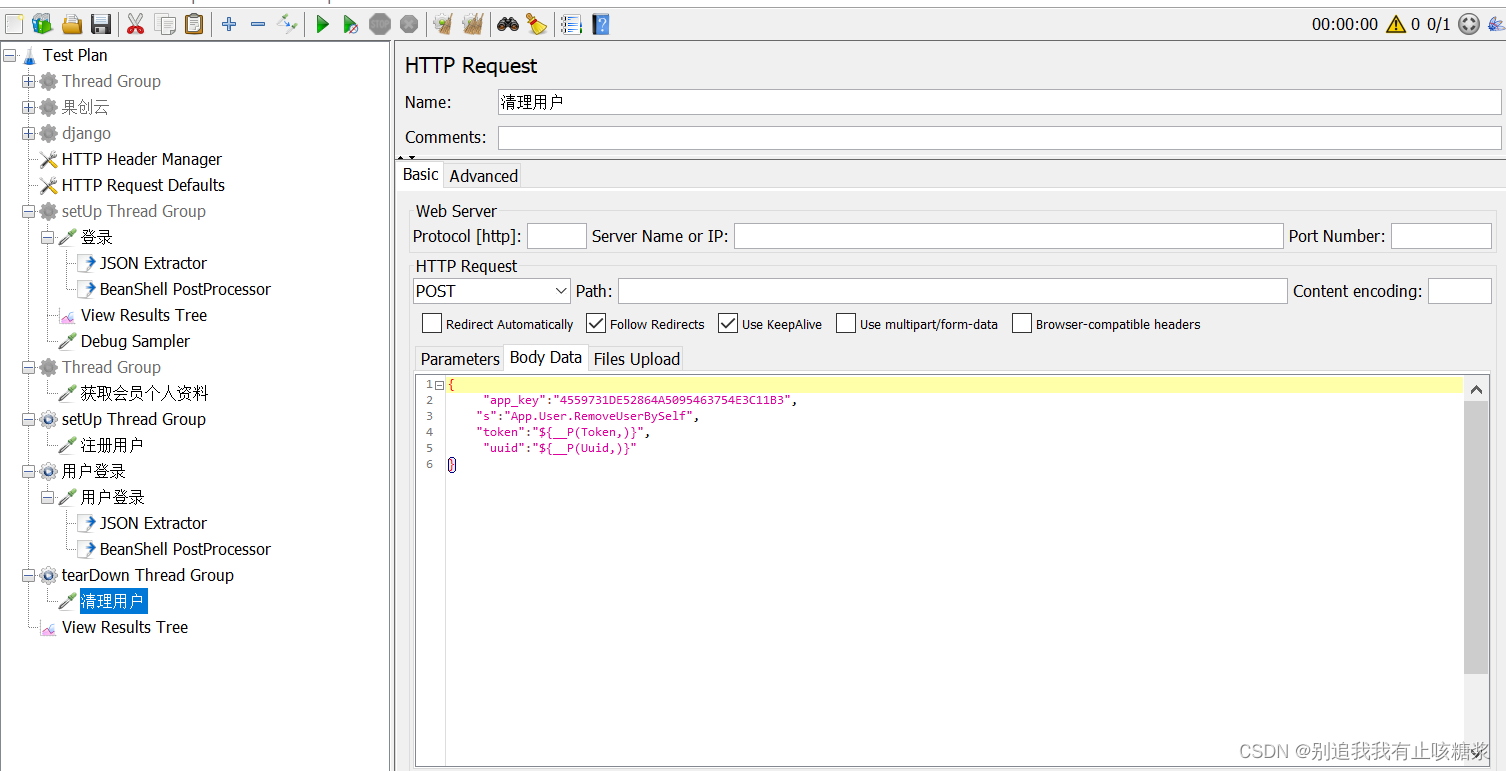Select bottom View Results Tree listener
This screenshot has height=771, width=1506.
124,627
